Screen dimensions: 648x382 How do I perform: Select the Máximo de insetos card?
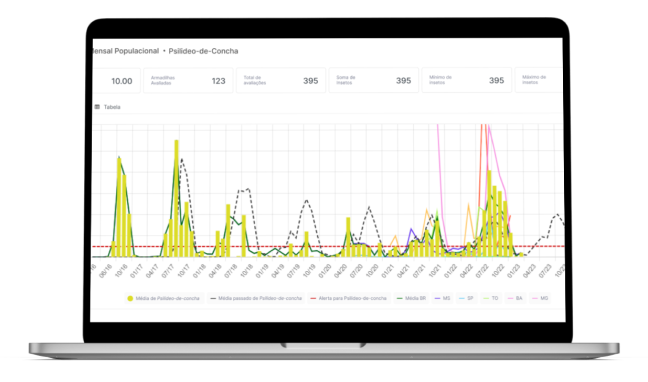click(x=539, y=81)
